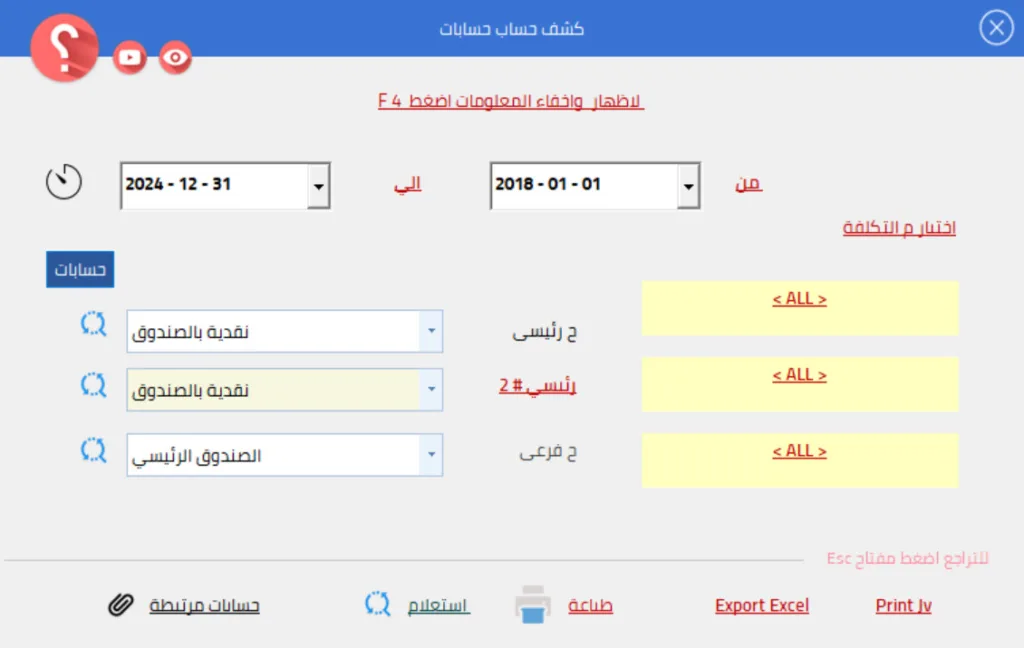
Task: Click the query icon beside استعلام
Action: click(x=378, y=604)
